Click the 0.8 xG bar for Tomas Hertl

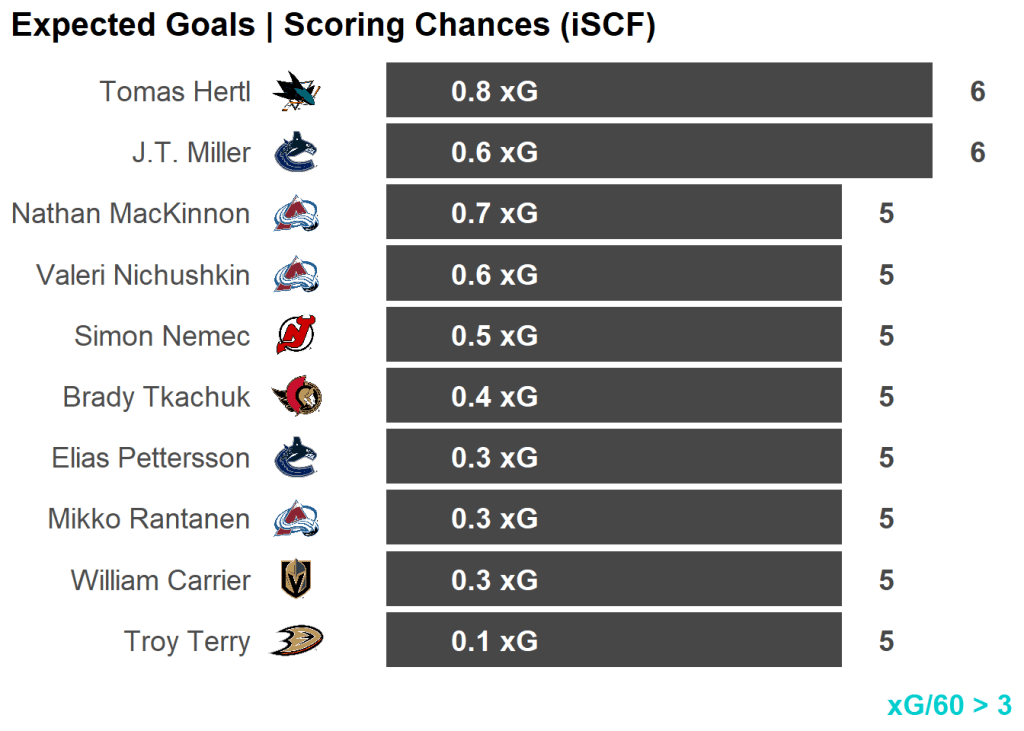[x=659, y=91]
